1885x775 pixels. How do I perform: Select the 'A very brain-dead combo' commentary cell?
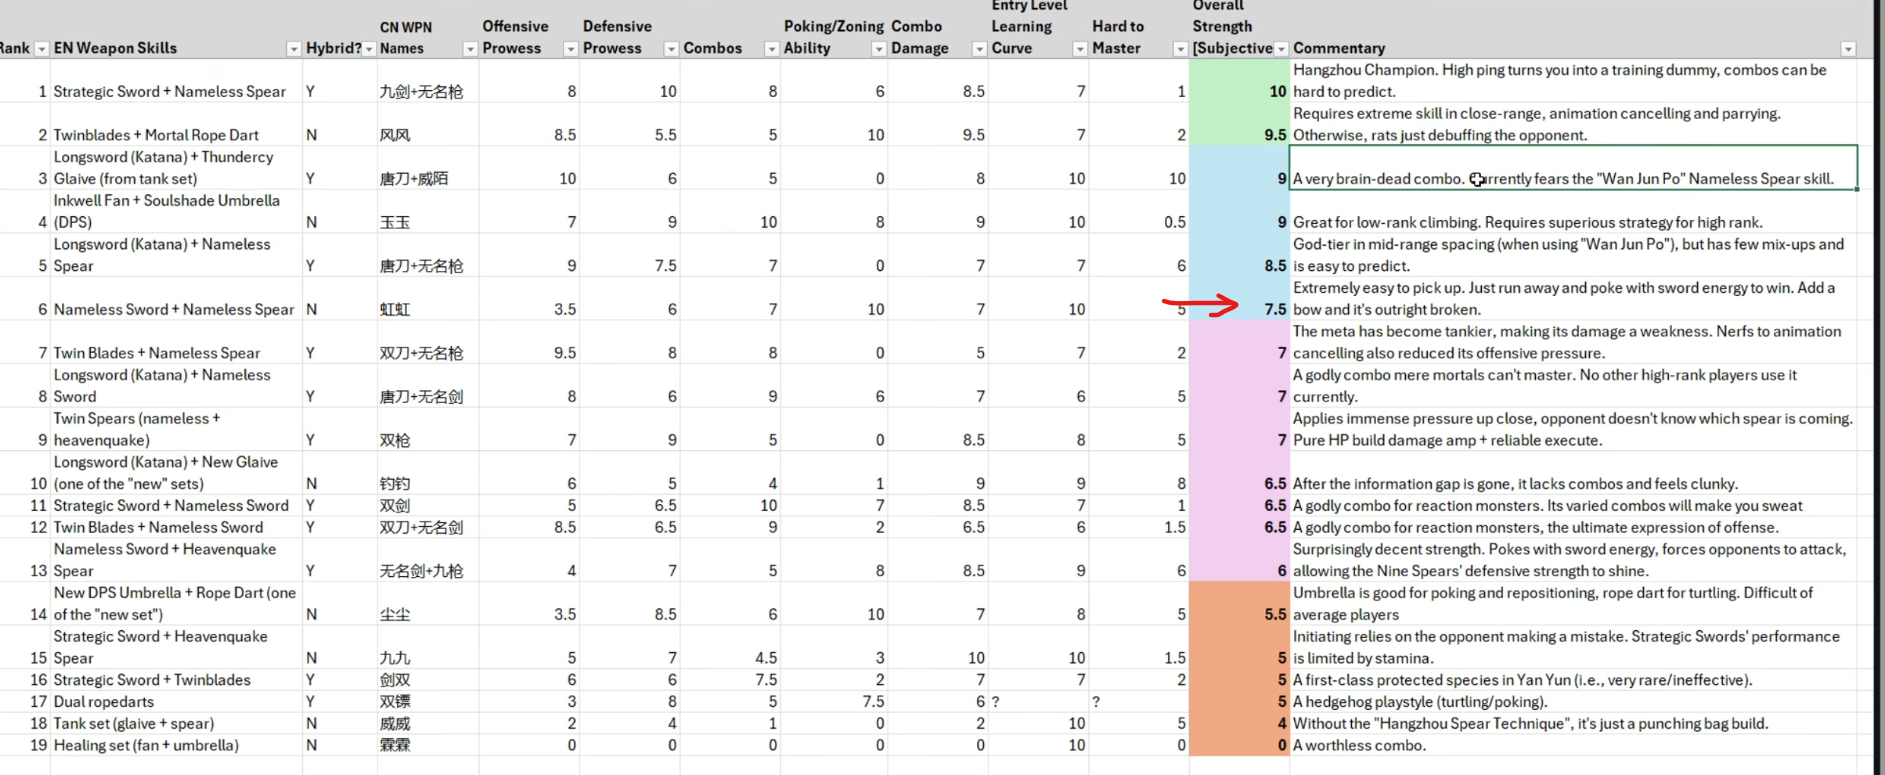coord(1574,168)
